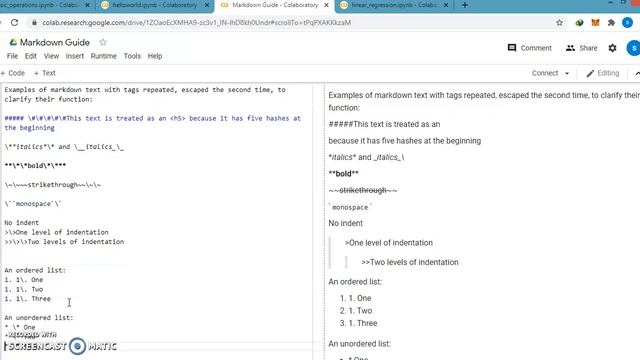The width and height of the screenshot is (640, 360).
Task: Star the Markdown Guide notebook
Action: point(103,42)
